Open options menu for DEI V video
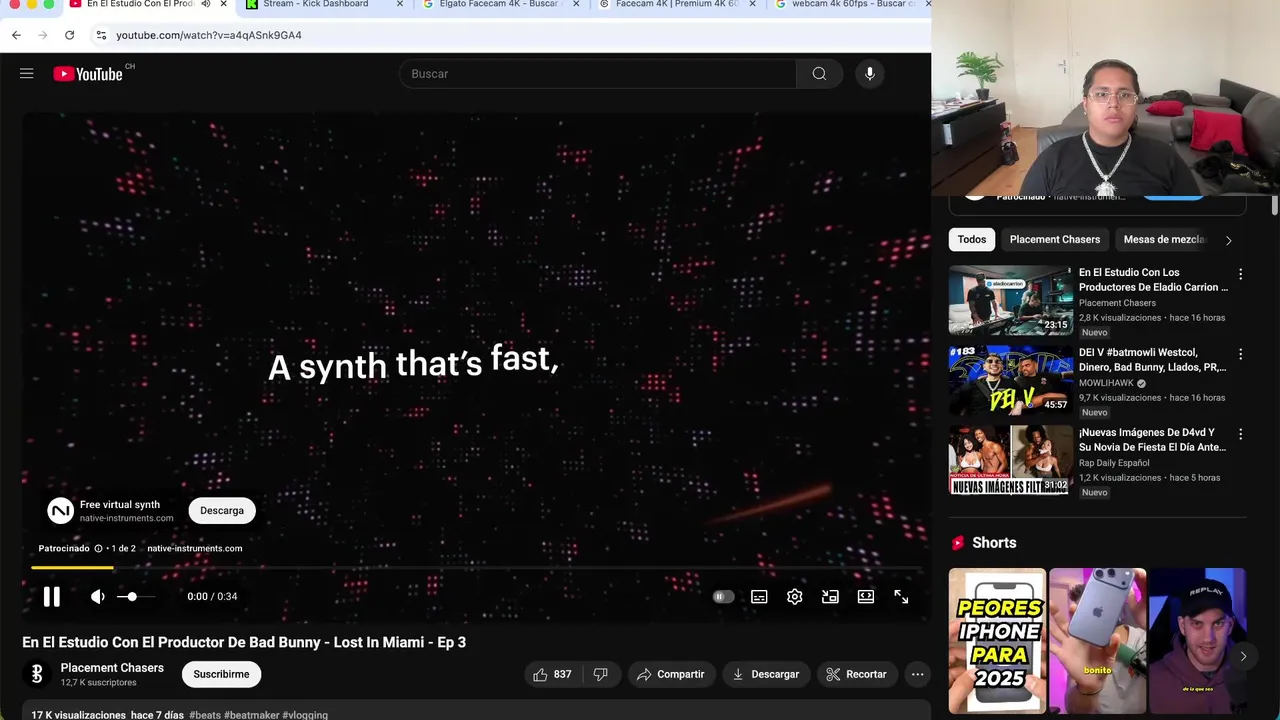This screenshot has height=720, width=1280. coord(1240,354)
